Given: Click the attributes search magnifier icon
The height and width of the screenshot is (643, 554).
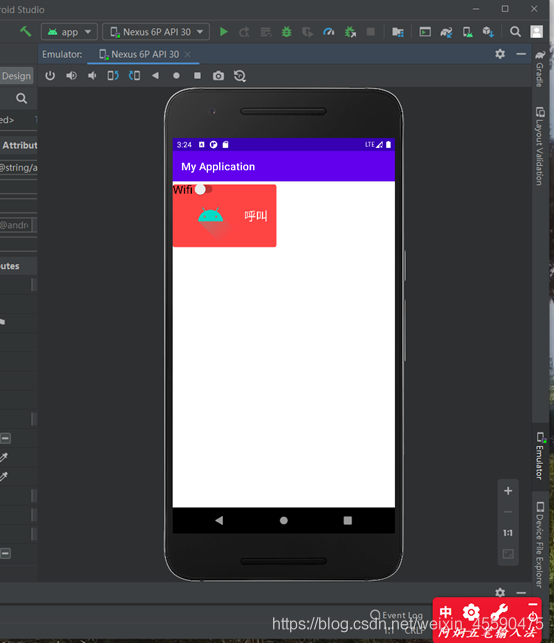Looking at the screenshot, I should [21, 98].
